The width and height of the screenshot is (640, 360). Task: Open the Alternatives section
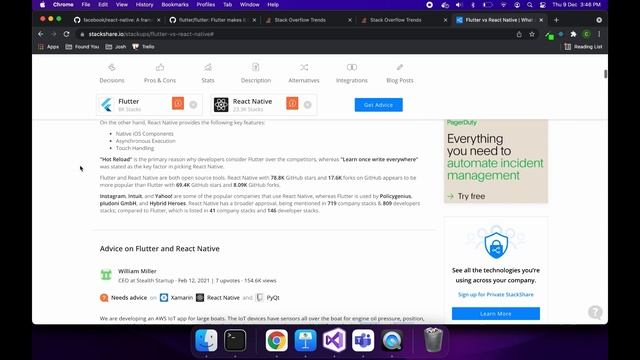click(304, 74)
